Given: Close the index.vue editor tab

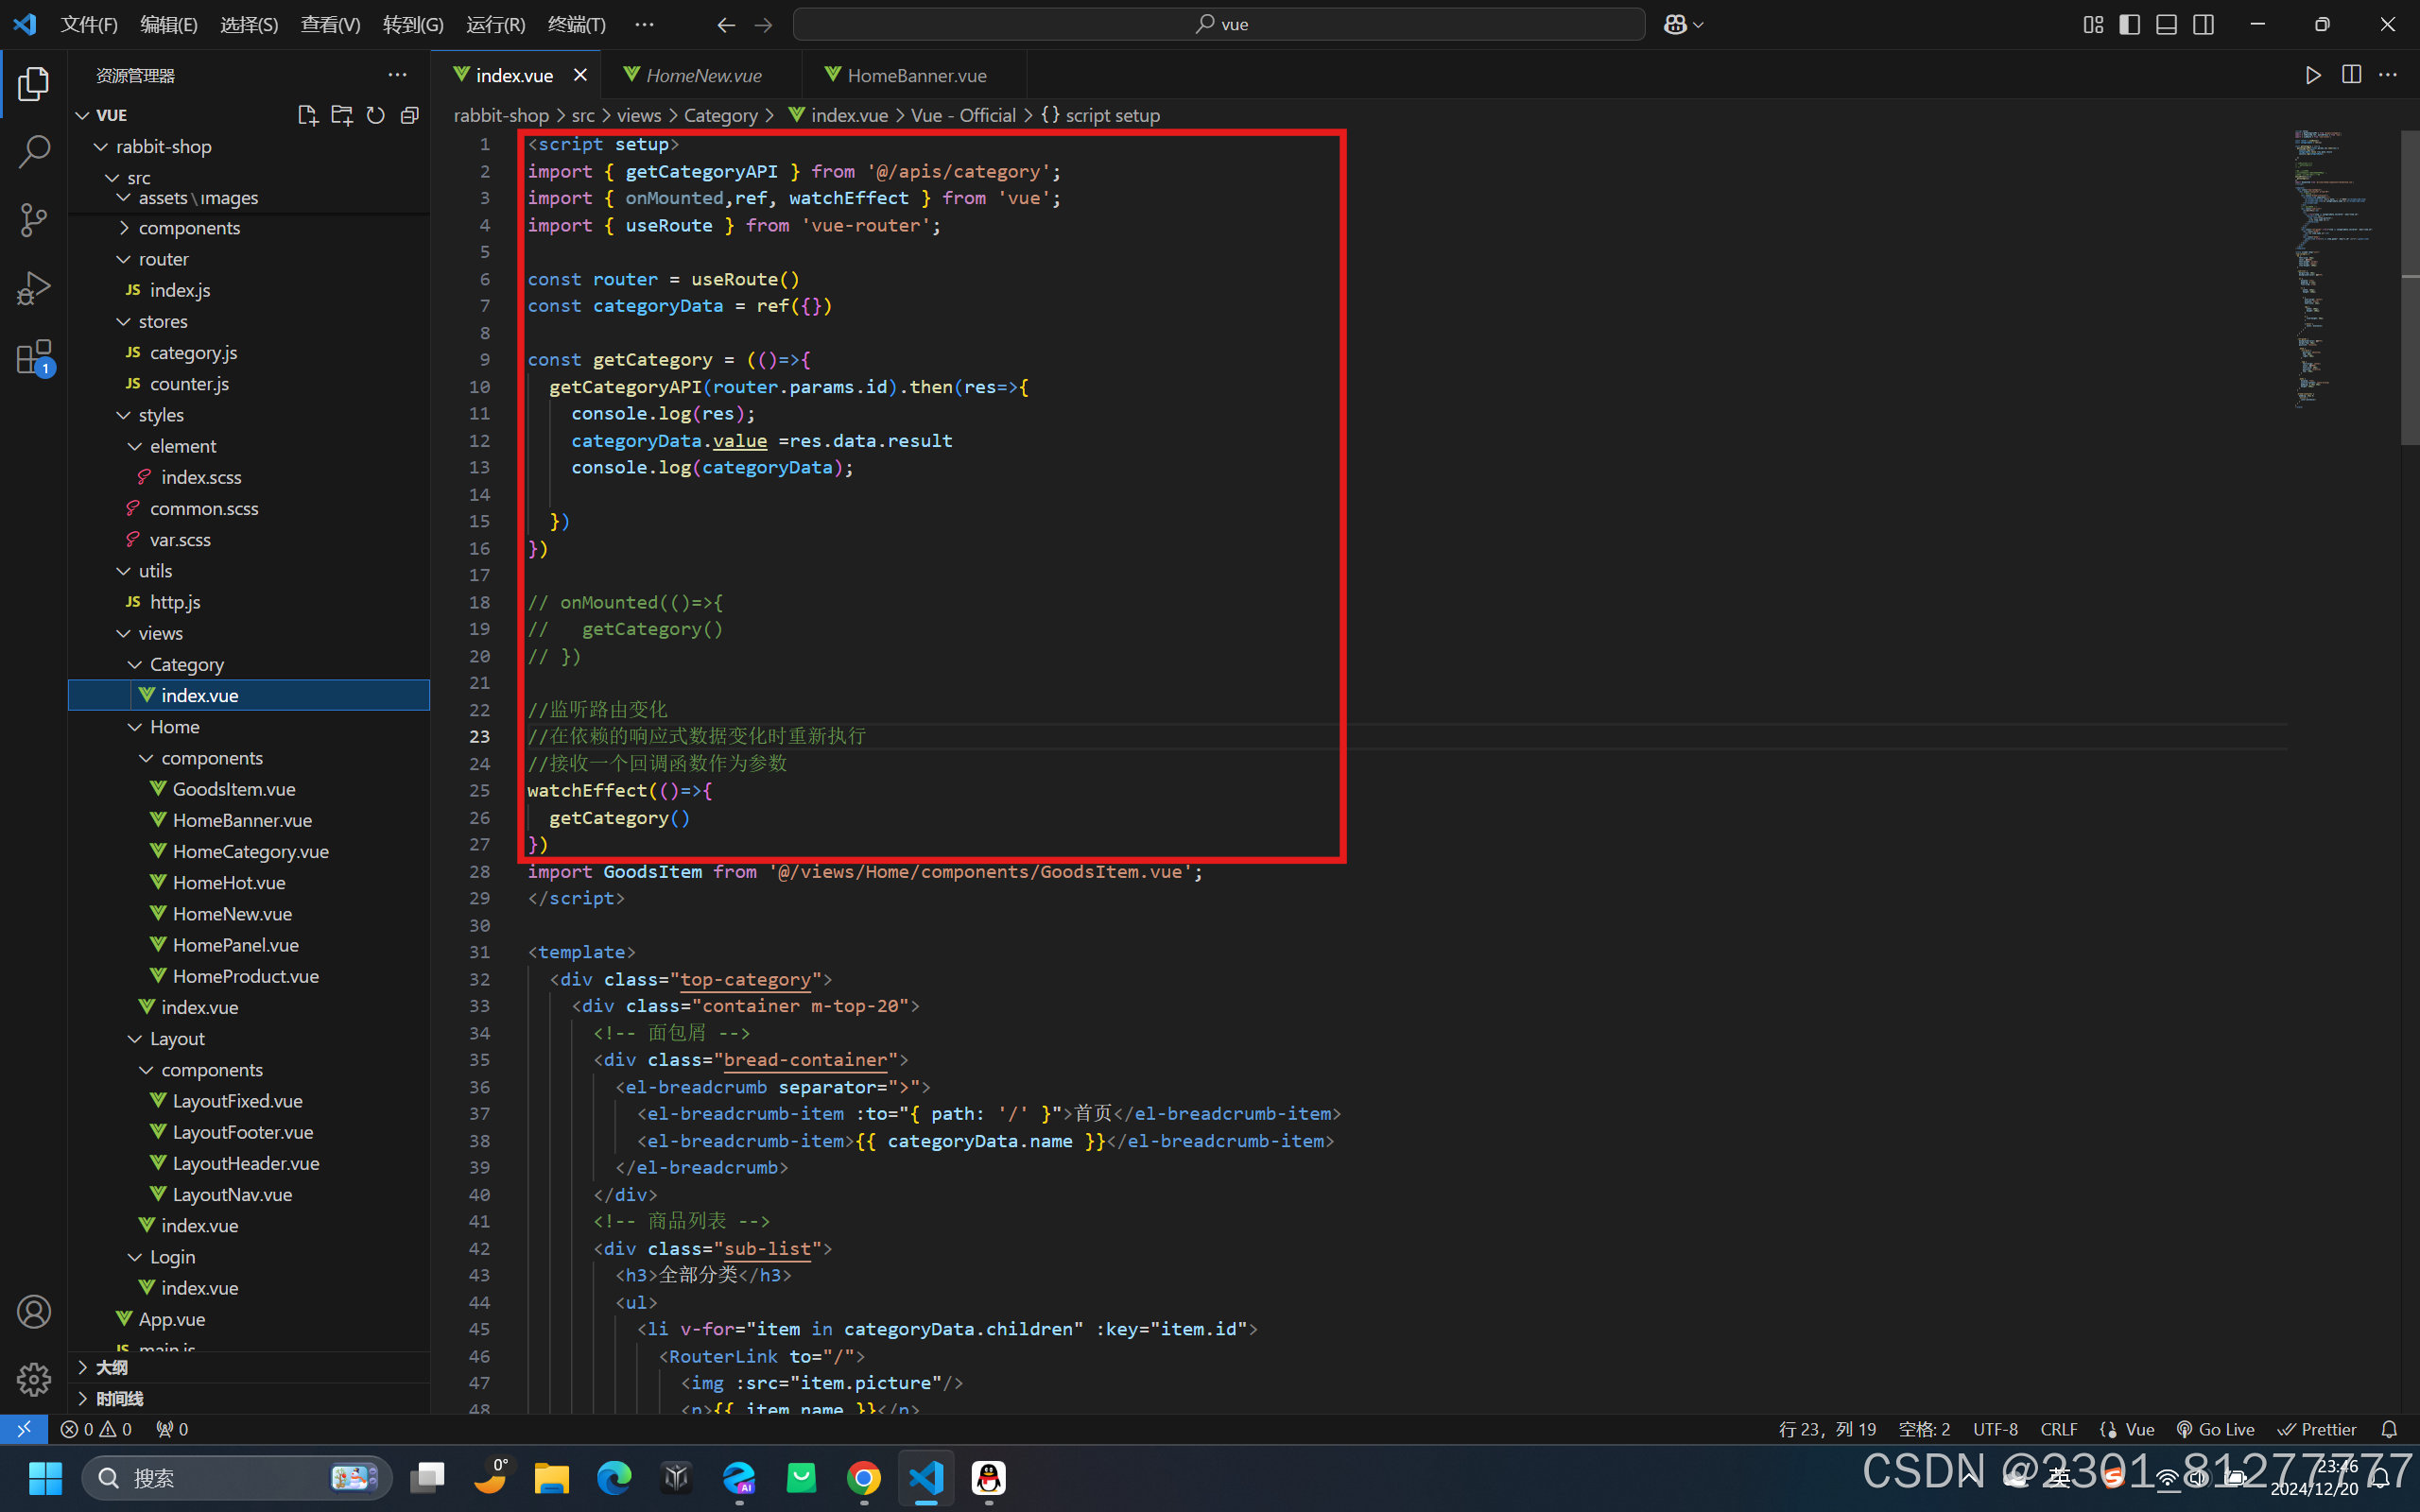Looking at the screenshot, I should pyautogui.click(x=580, y=75).
